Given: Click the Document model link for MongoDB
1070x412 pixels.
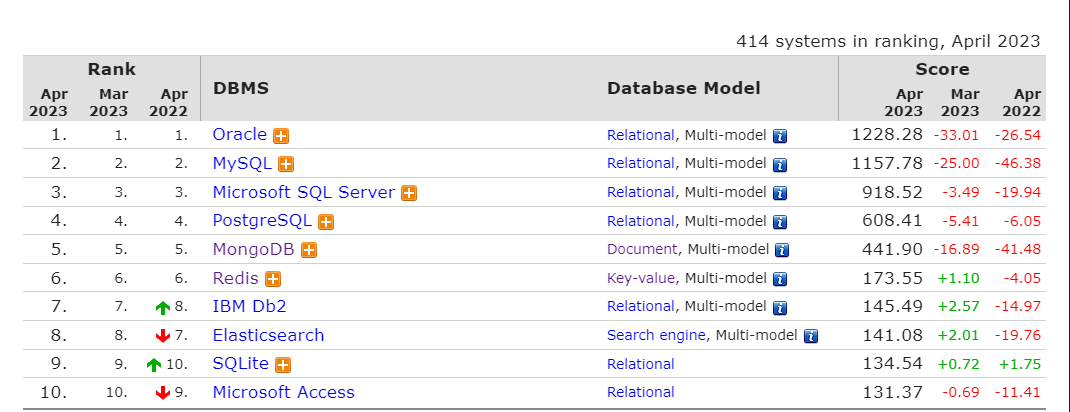Looking at the screenshot, I should click(x=642, y=249).
